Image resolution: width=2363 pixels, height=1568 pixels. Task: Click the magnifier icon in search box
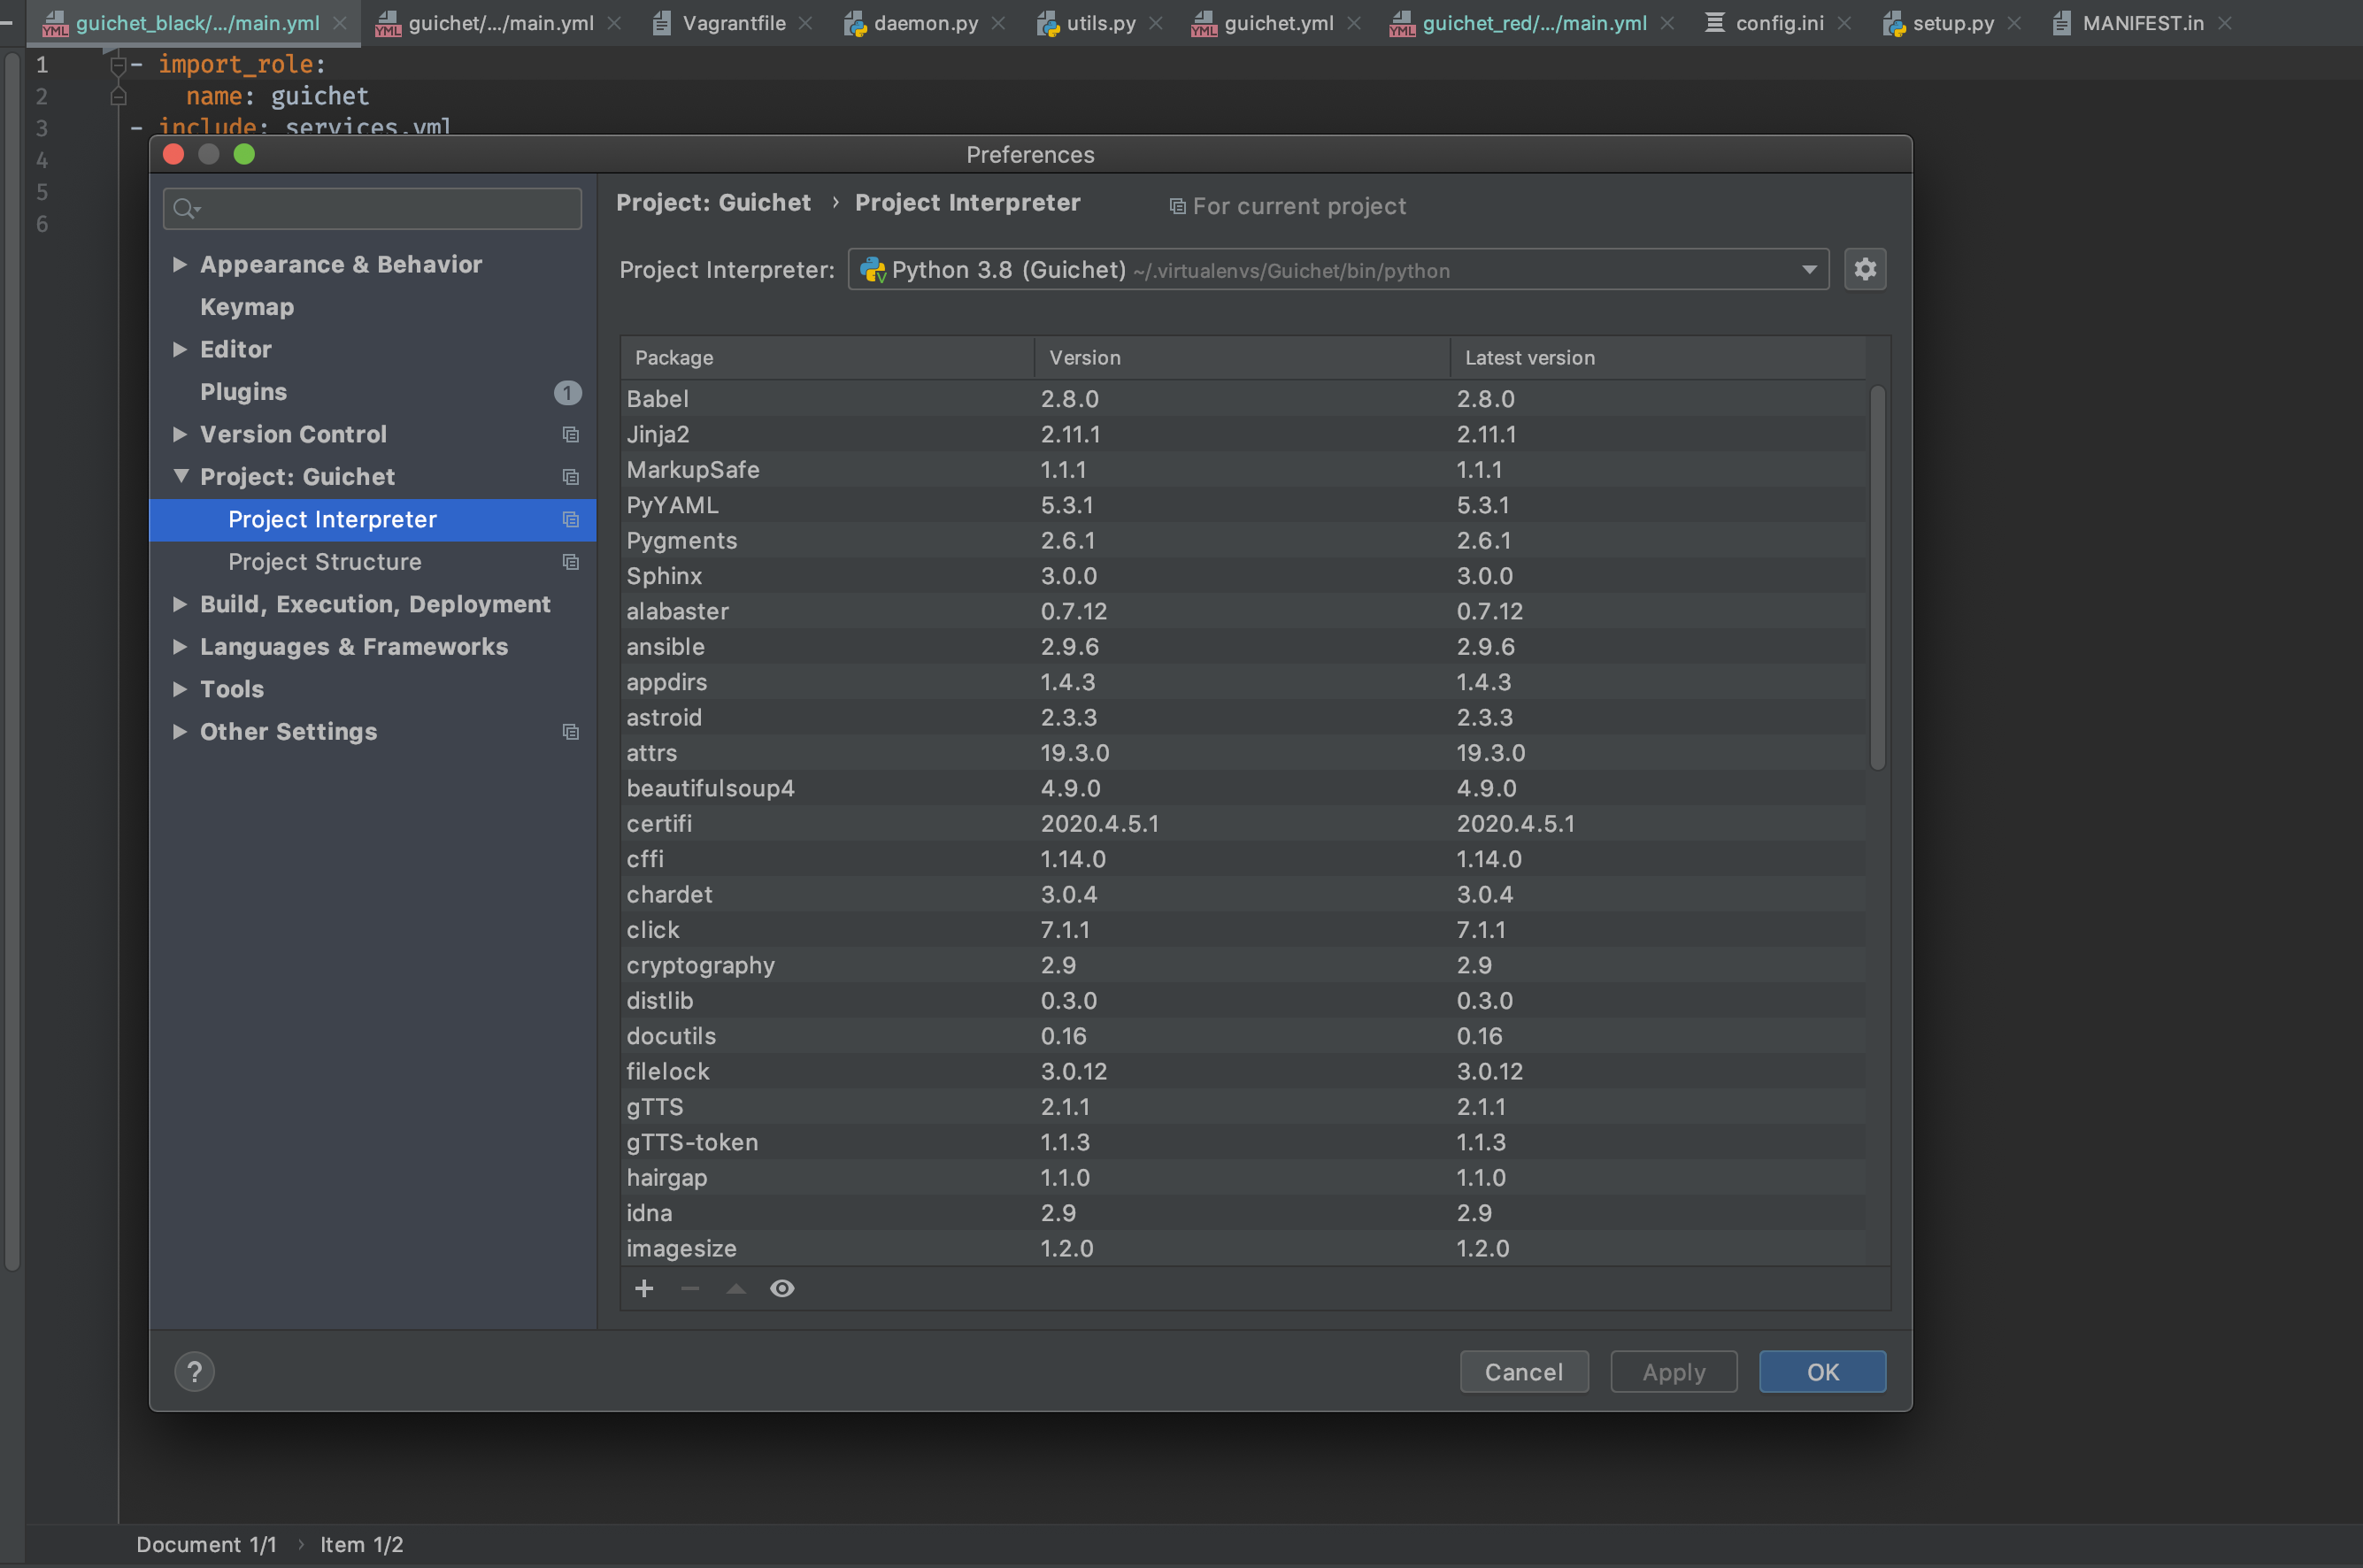coord(185,208)
